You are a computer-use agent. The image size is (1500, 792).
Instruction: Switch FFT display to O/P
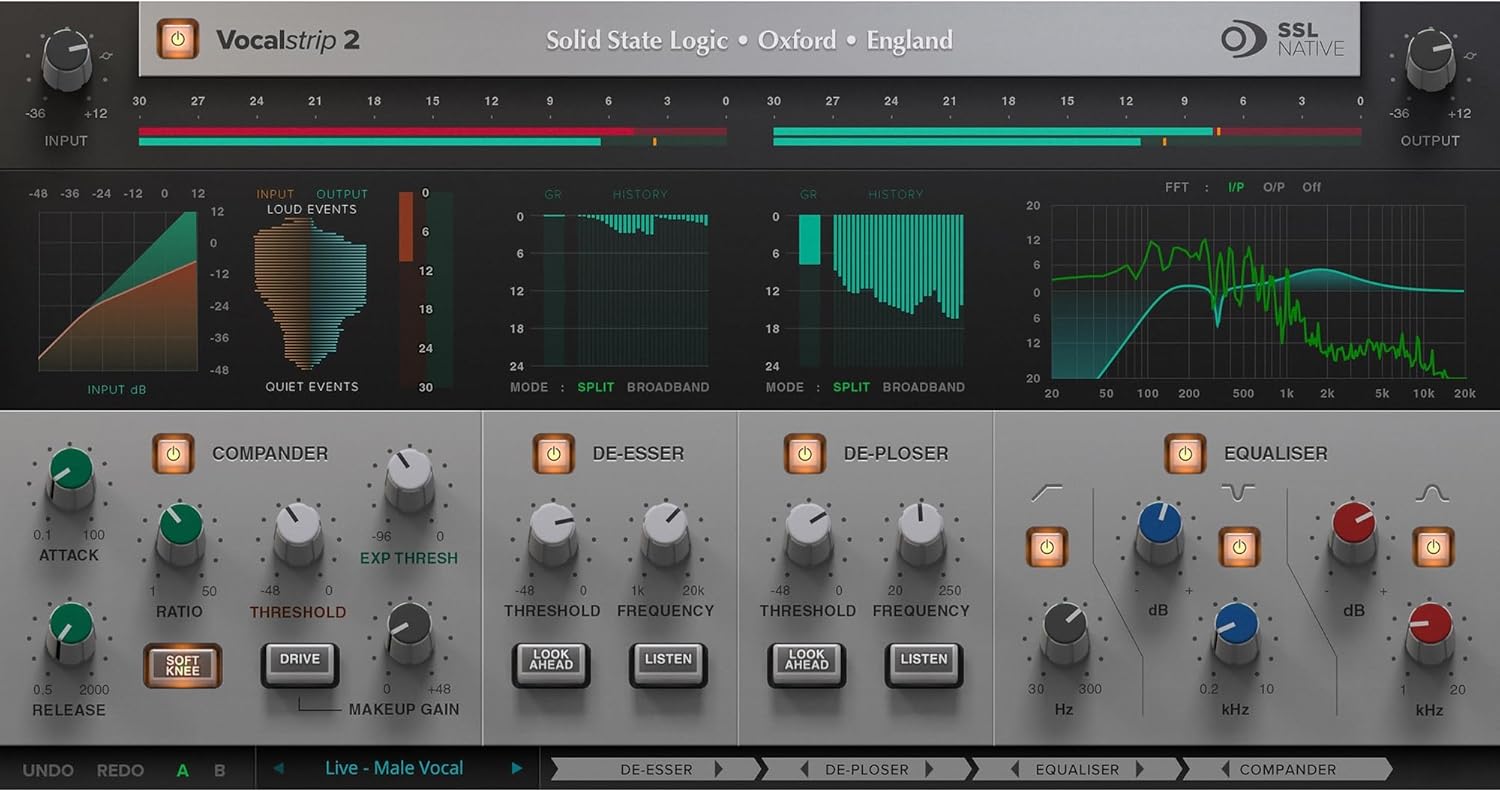tap(1274, 187)
